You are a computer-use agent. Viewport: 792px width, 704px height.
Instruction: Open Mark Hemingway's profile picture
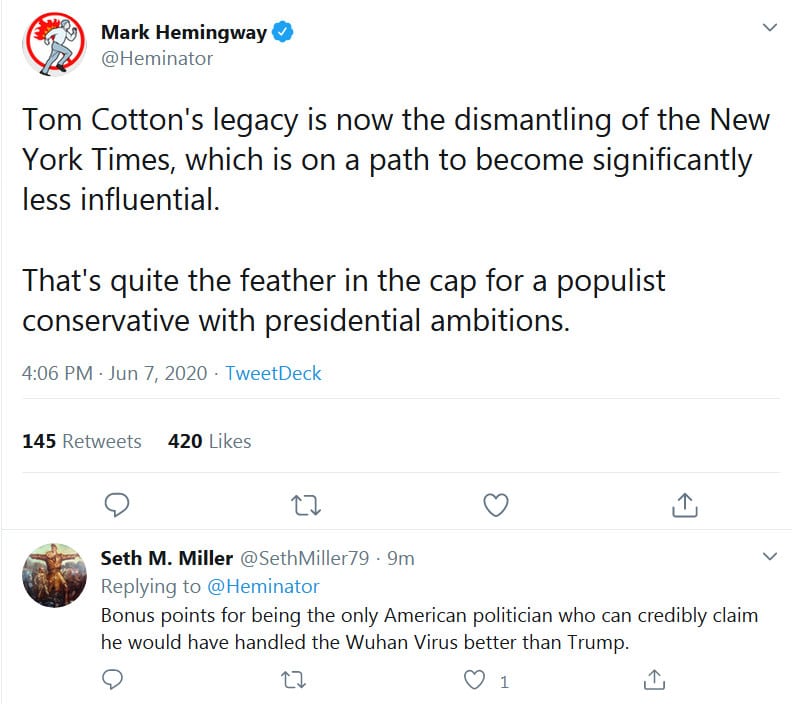(x=53, y=45)
